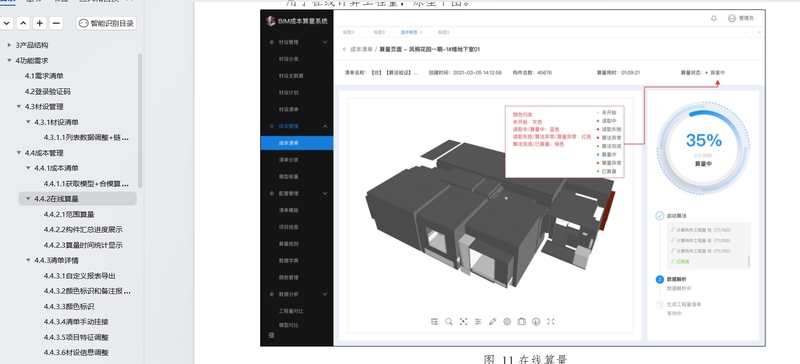Click the fullscreen arrows icon below the model
800x364 pixels.
click(551, 322)
